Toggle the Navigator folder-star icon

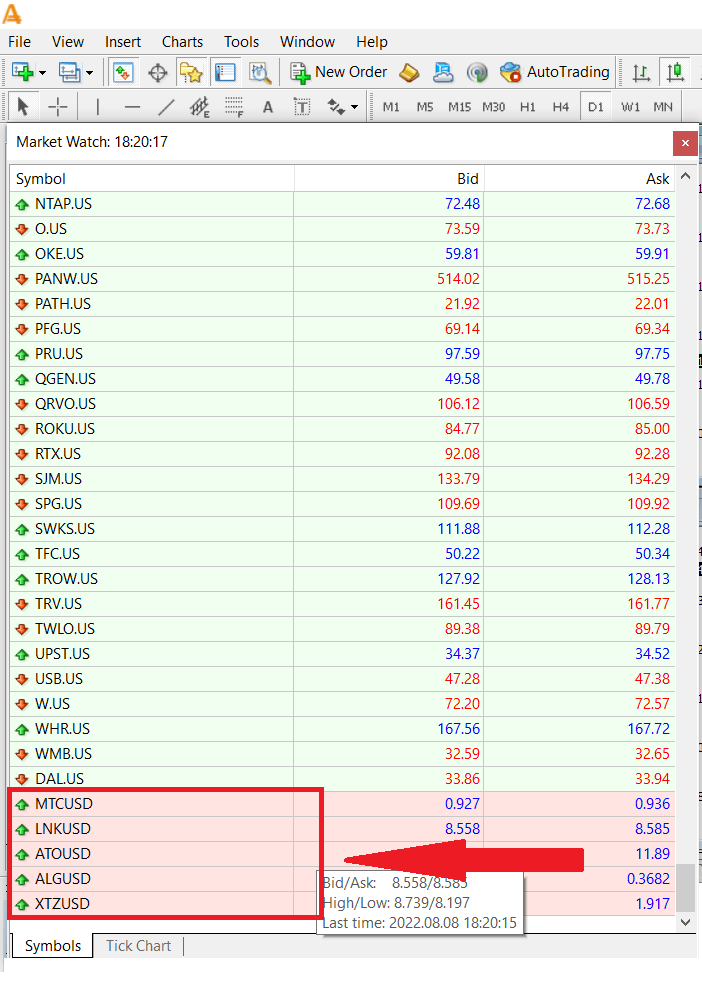191,73
